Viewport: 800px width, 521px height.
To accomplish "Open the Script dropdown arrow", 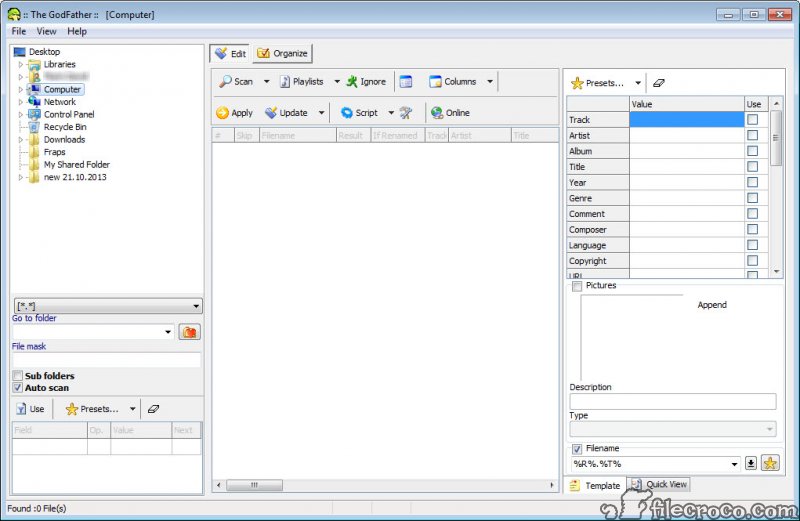I will (x=391, y=113).
